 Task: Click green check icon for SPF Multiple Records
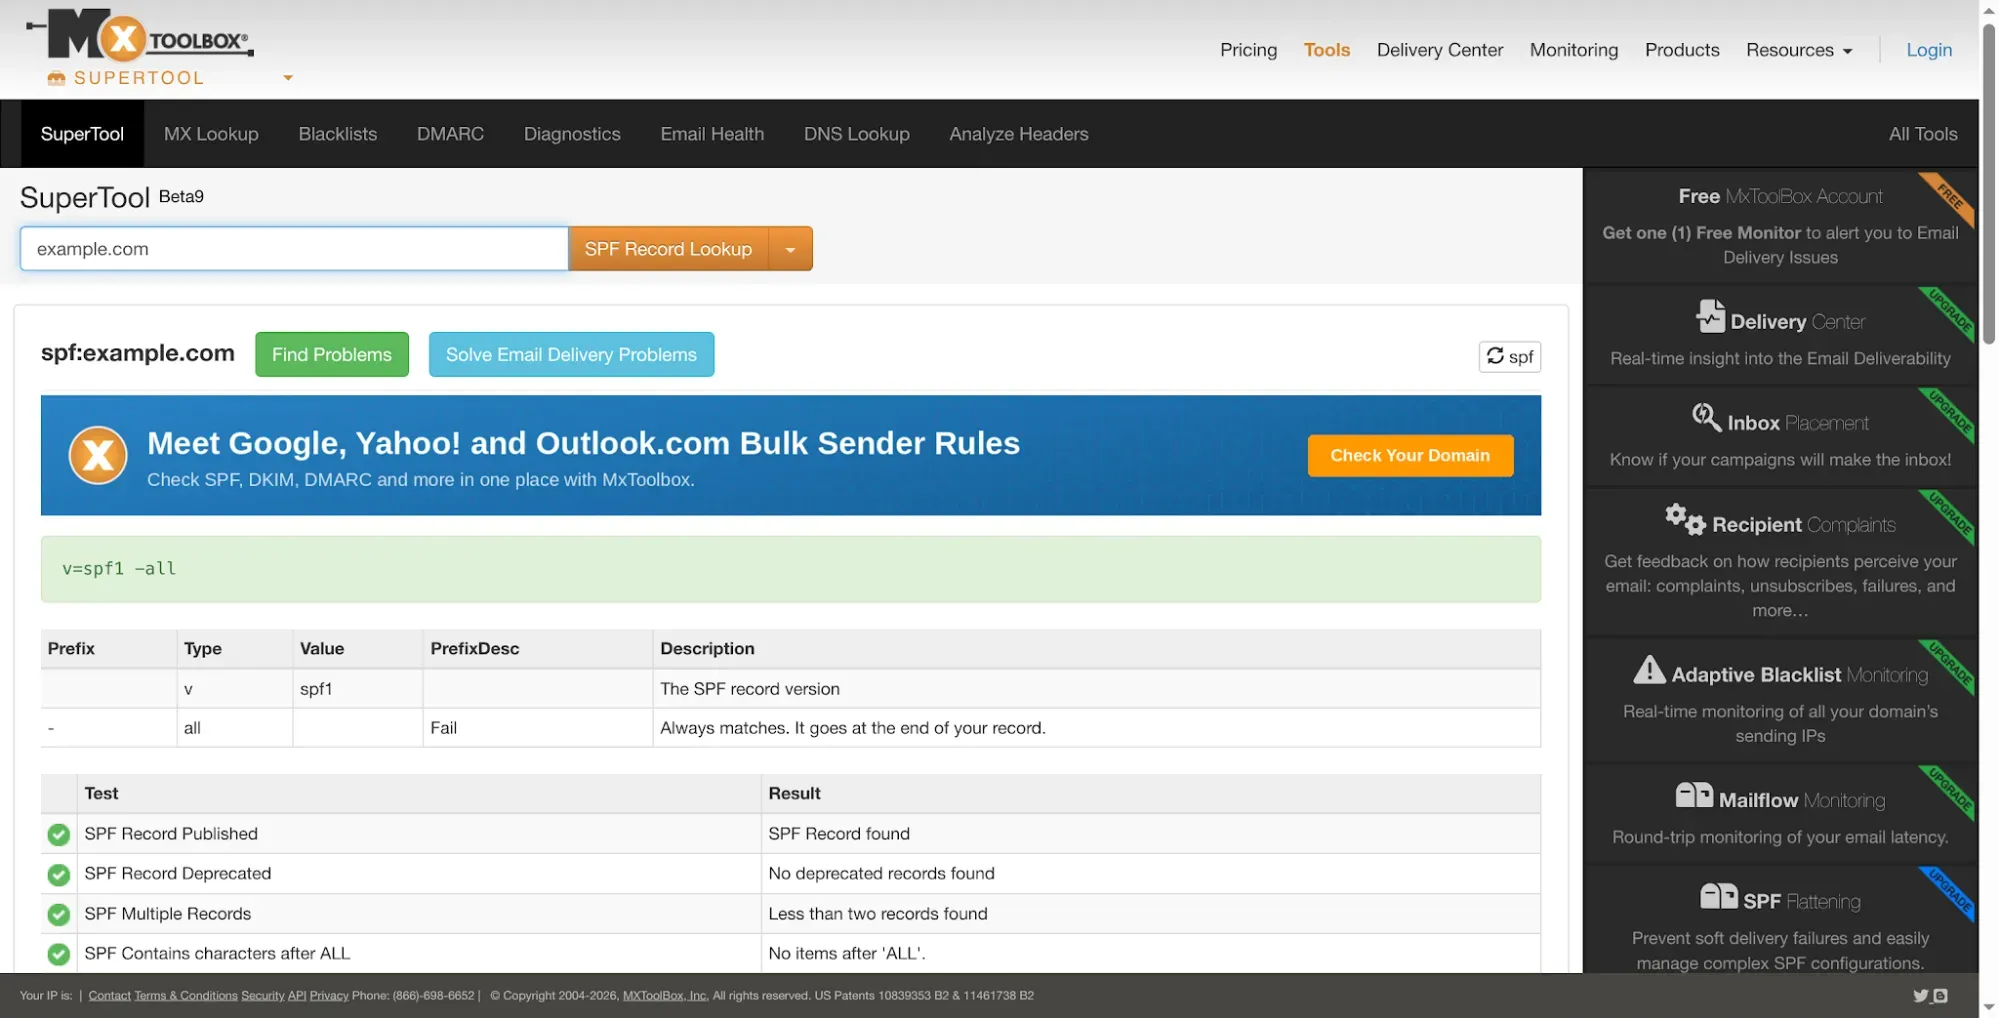(59, 915)
